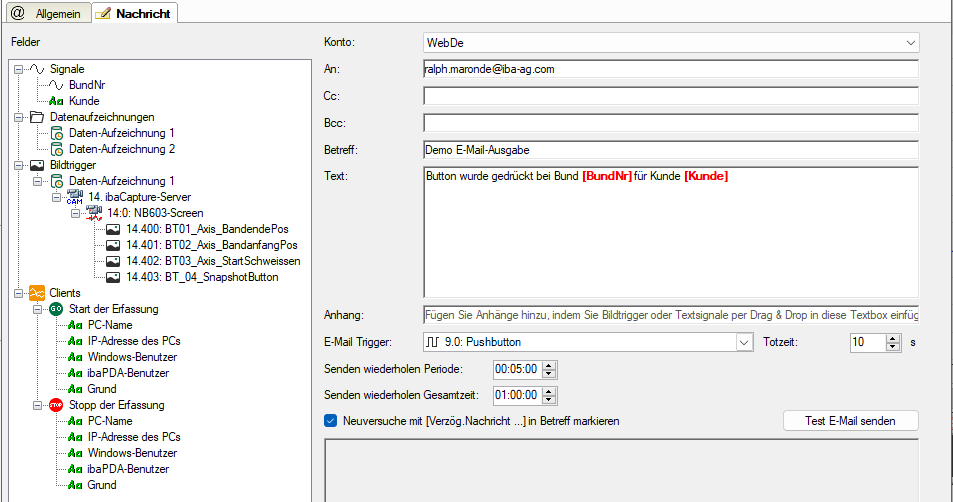Collapse the Stopp der Erfassung node

coord(38,405)
